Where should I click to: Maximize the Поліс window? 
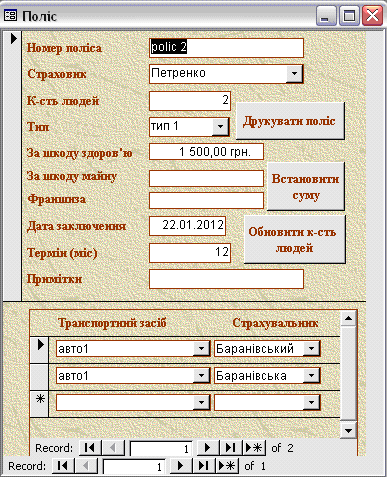(349, 16)
